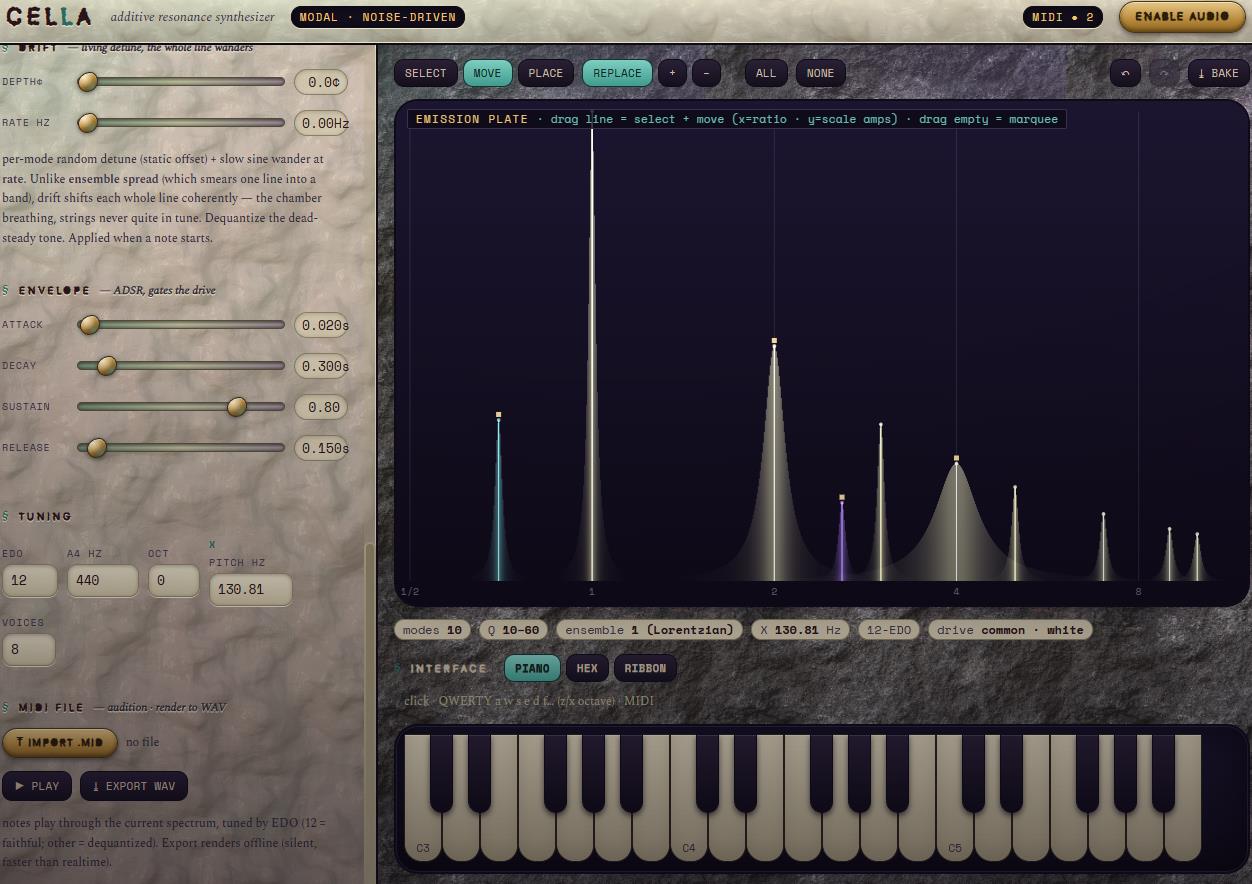
Task: Click the ATTACK slider knob
Action: [90, 325]
